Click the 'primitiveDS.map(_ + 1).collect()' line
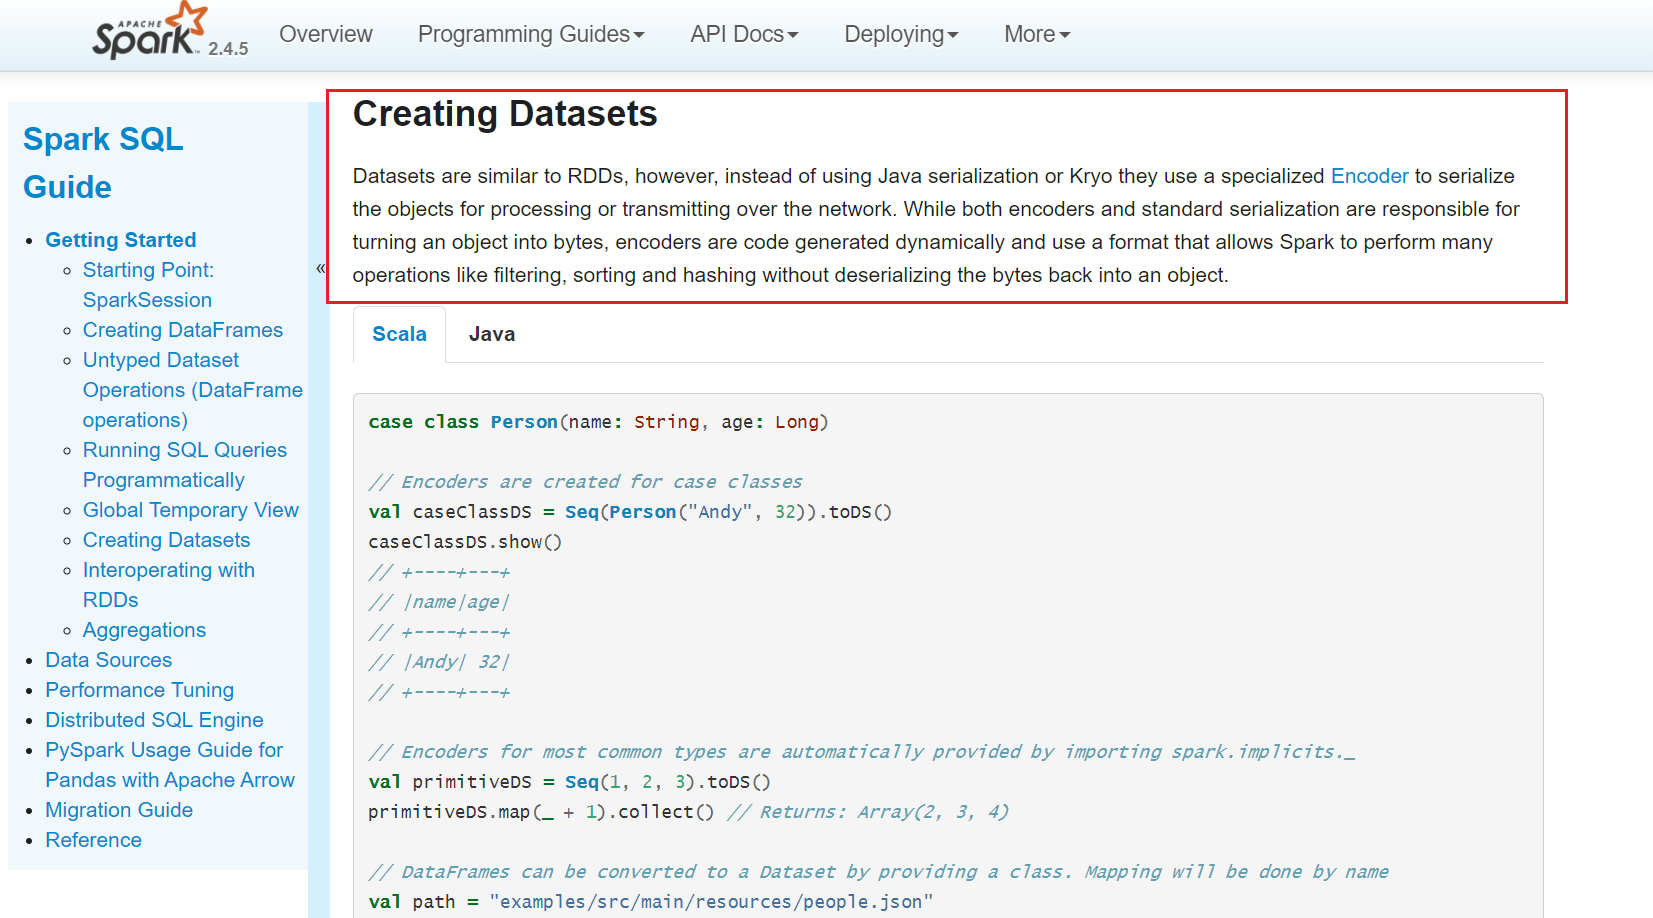This screenshot has height=918, width=1653. pos(541,812)
